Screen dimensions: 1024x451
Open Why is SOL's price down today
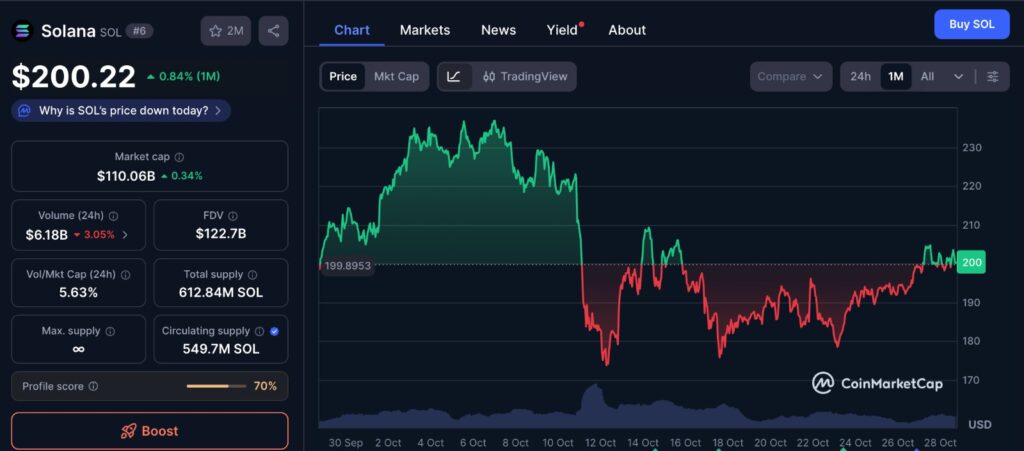coord(121,111)
